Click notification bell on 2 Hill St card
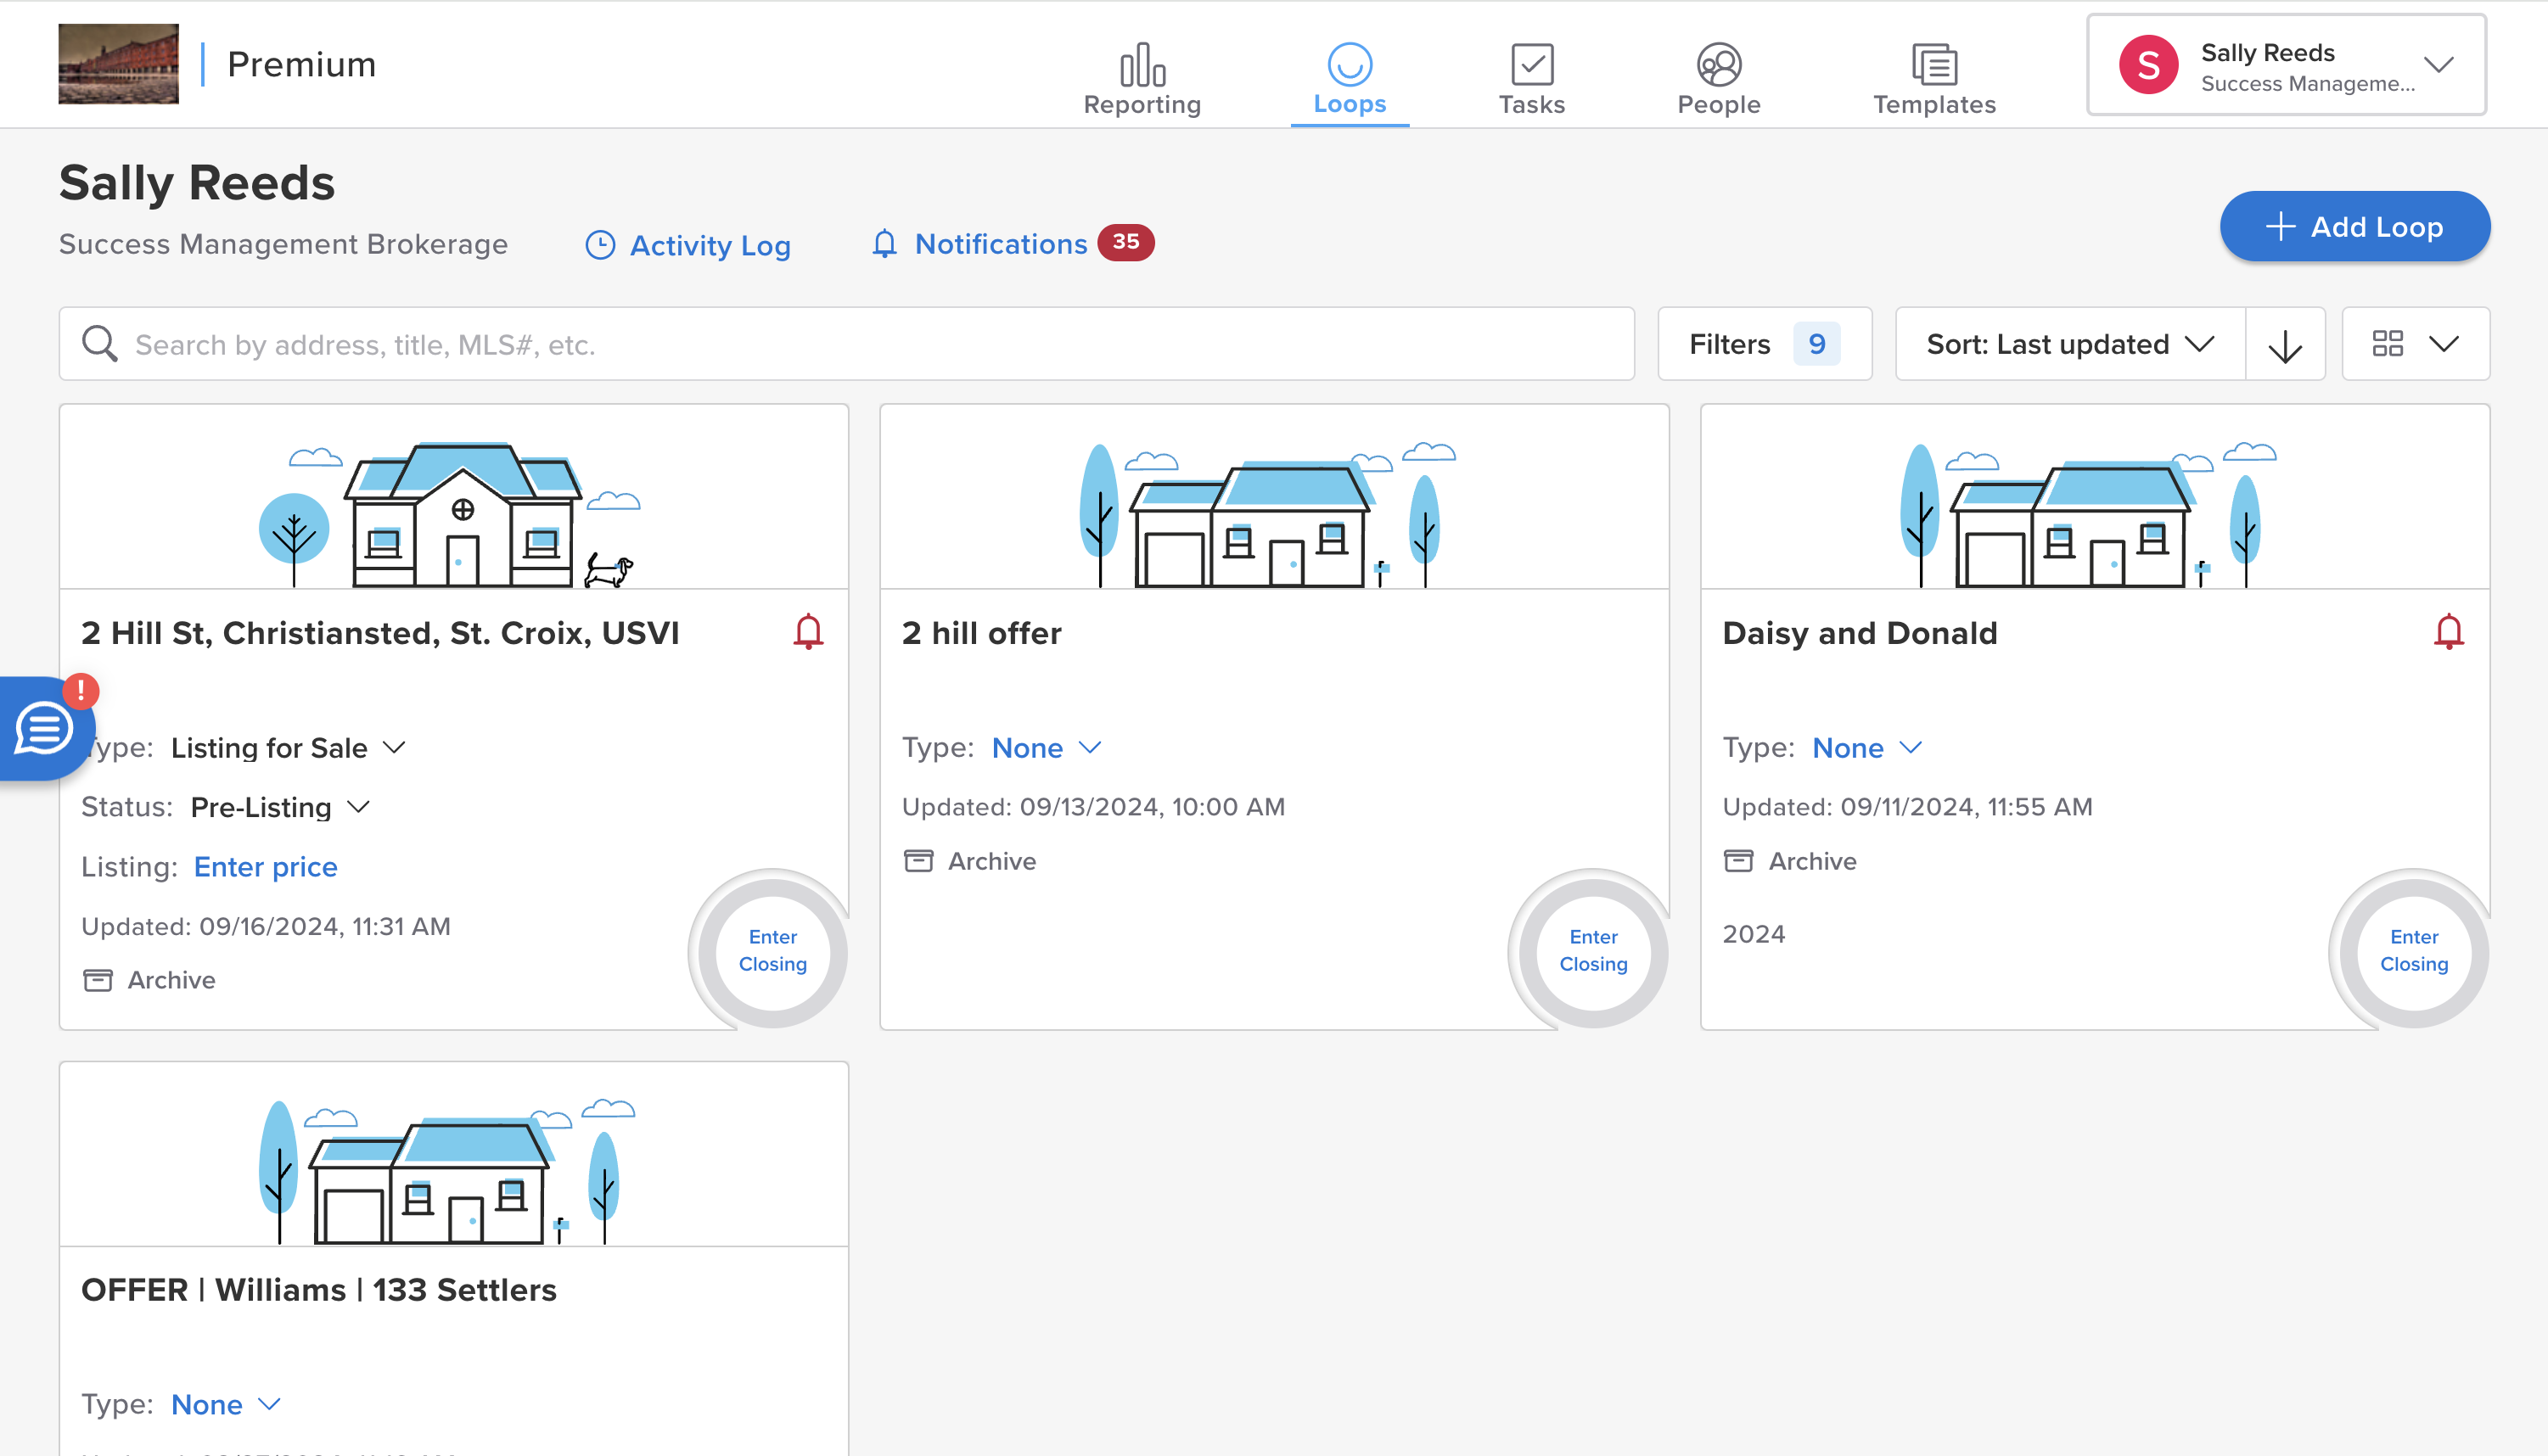The height and width of the screenshot is (1456, 2548). point(808,632)
